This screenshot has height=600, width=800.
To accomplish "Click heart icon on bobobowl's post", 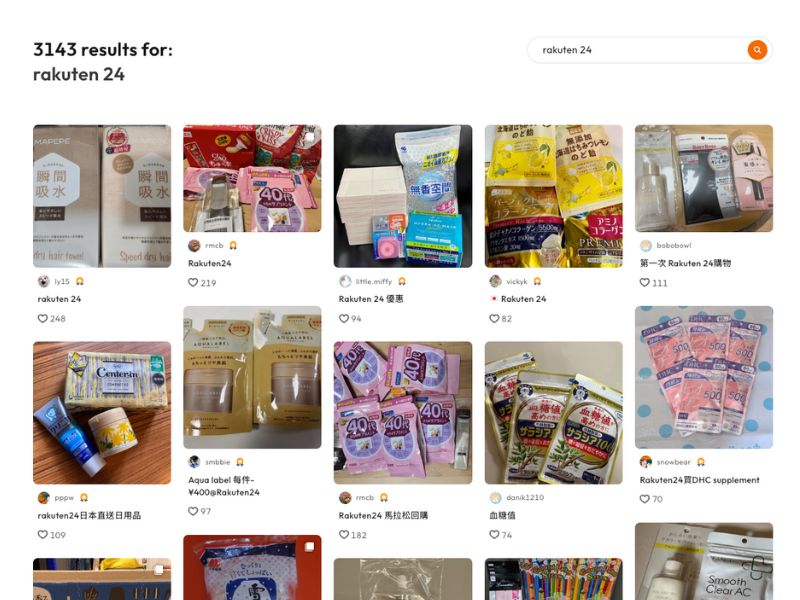I will click(x=644, y=283).
